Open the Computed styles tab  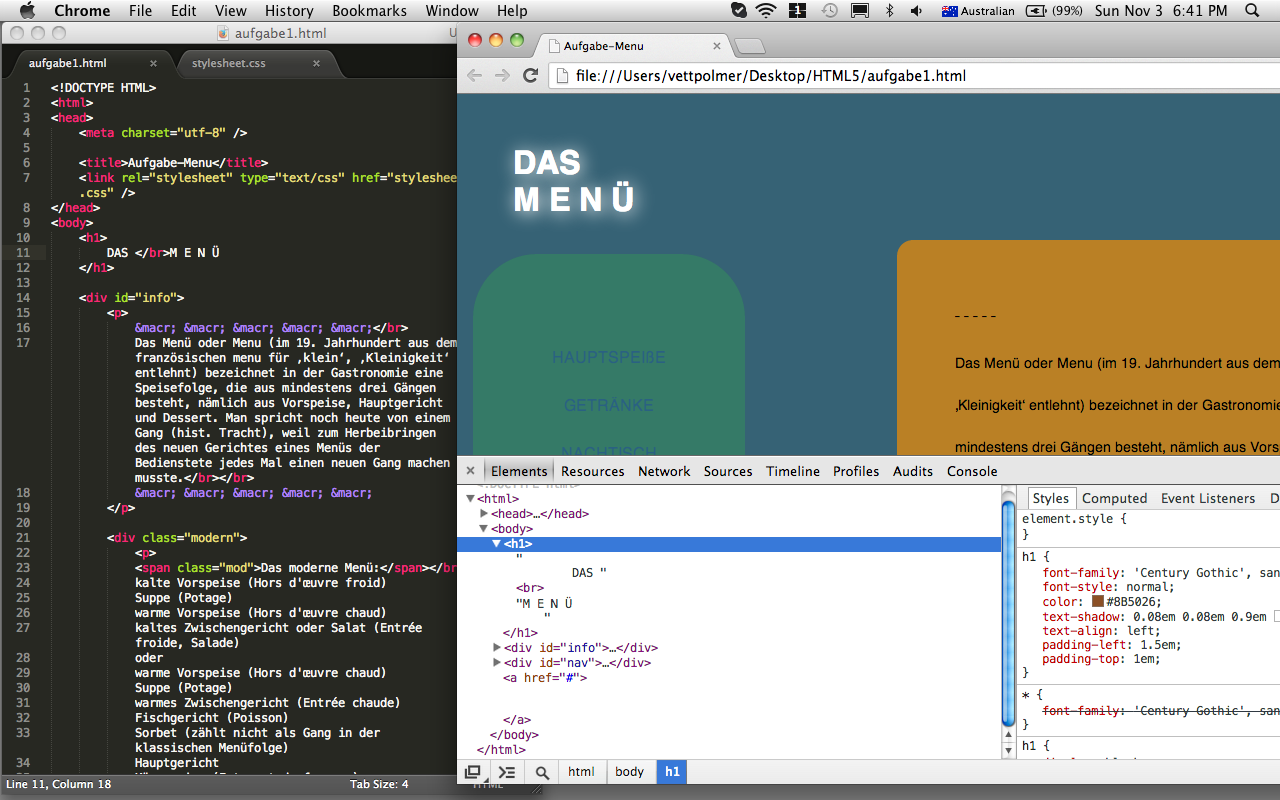[1114, 498]
